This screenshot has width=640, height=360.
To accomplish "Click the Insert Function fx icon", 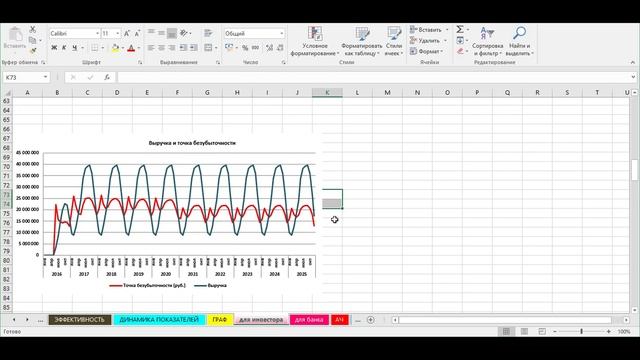I will (107, 77).
